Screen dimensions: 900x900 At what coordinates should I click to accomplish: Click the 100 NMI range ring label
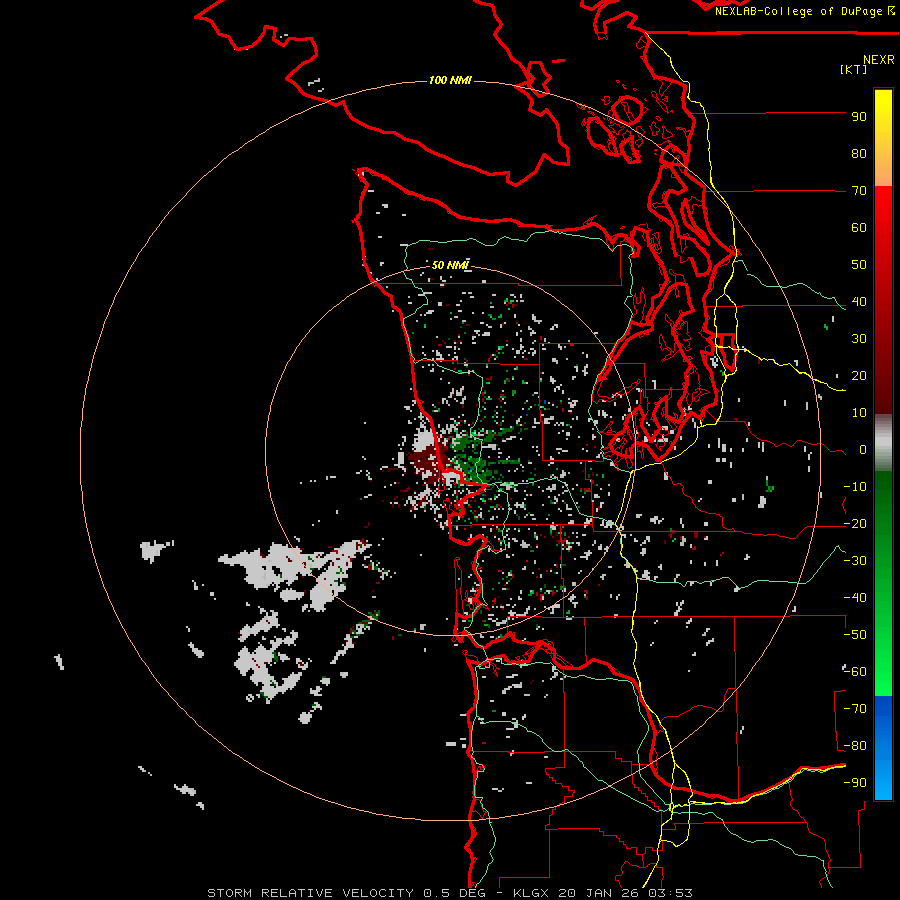tap(450, 80)
